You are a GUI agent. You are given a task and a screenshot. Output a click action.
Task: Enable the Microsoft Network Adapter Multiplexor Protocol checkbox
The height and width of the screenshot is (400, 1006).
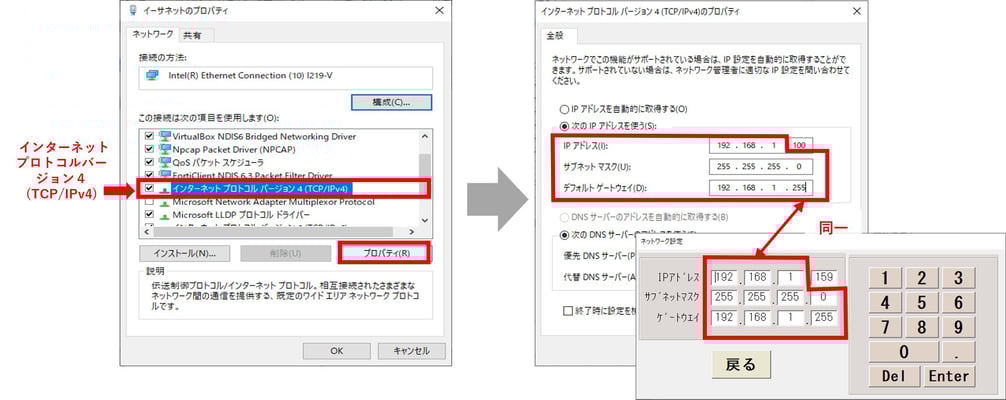click(x=150, y=201)
